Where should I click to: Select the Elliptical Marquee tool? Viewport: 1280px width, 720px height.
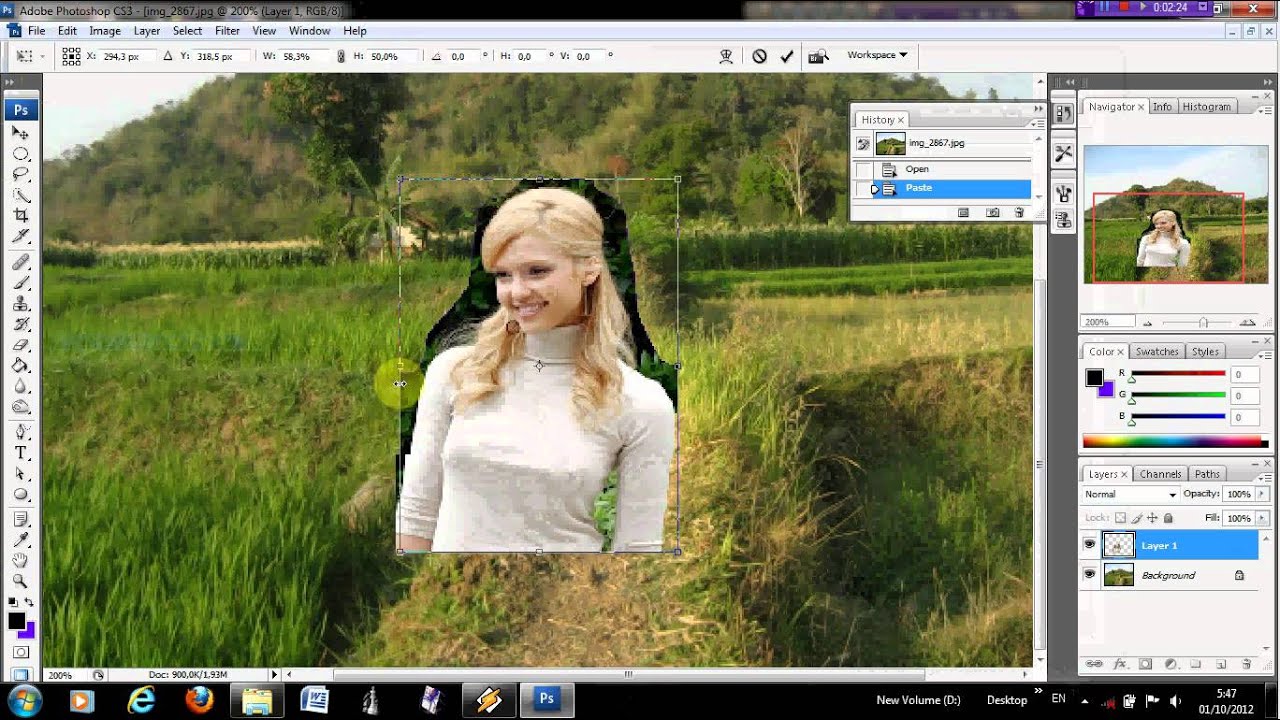tap(21, 154)
